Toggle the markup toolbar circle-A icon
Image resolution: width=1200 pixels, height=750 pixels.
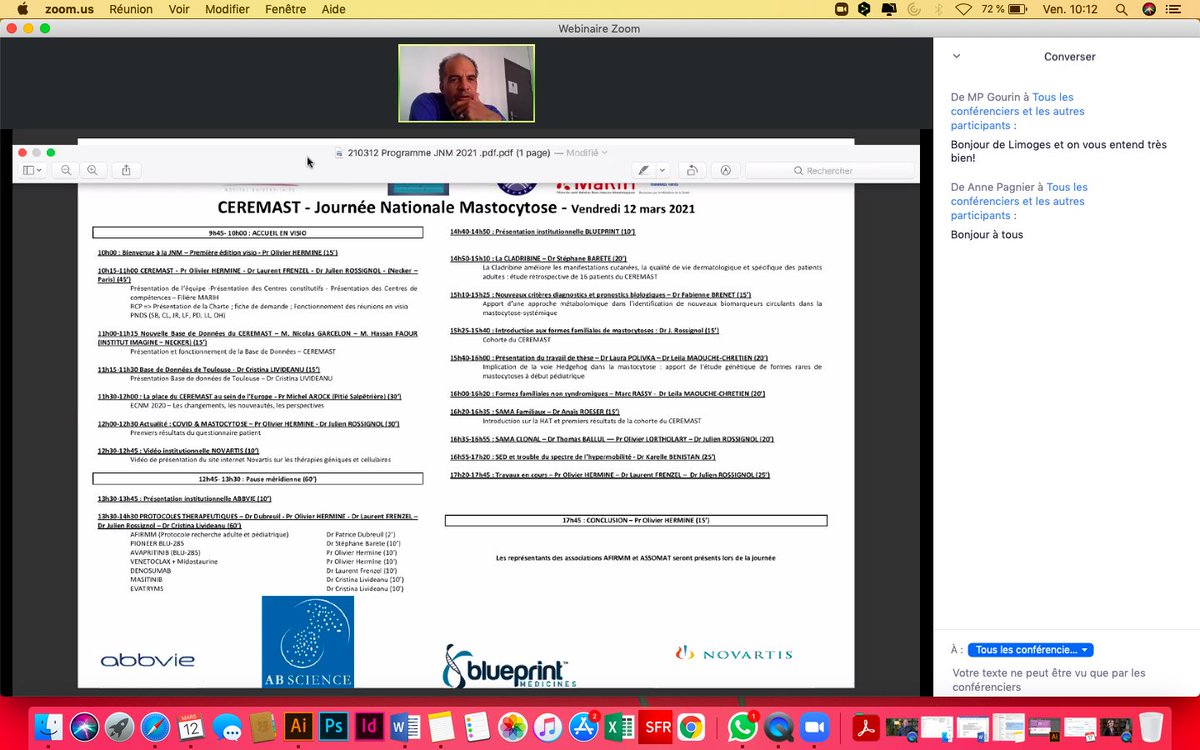pyautogui.click(x=726, y=170)
